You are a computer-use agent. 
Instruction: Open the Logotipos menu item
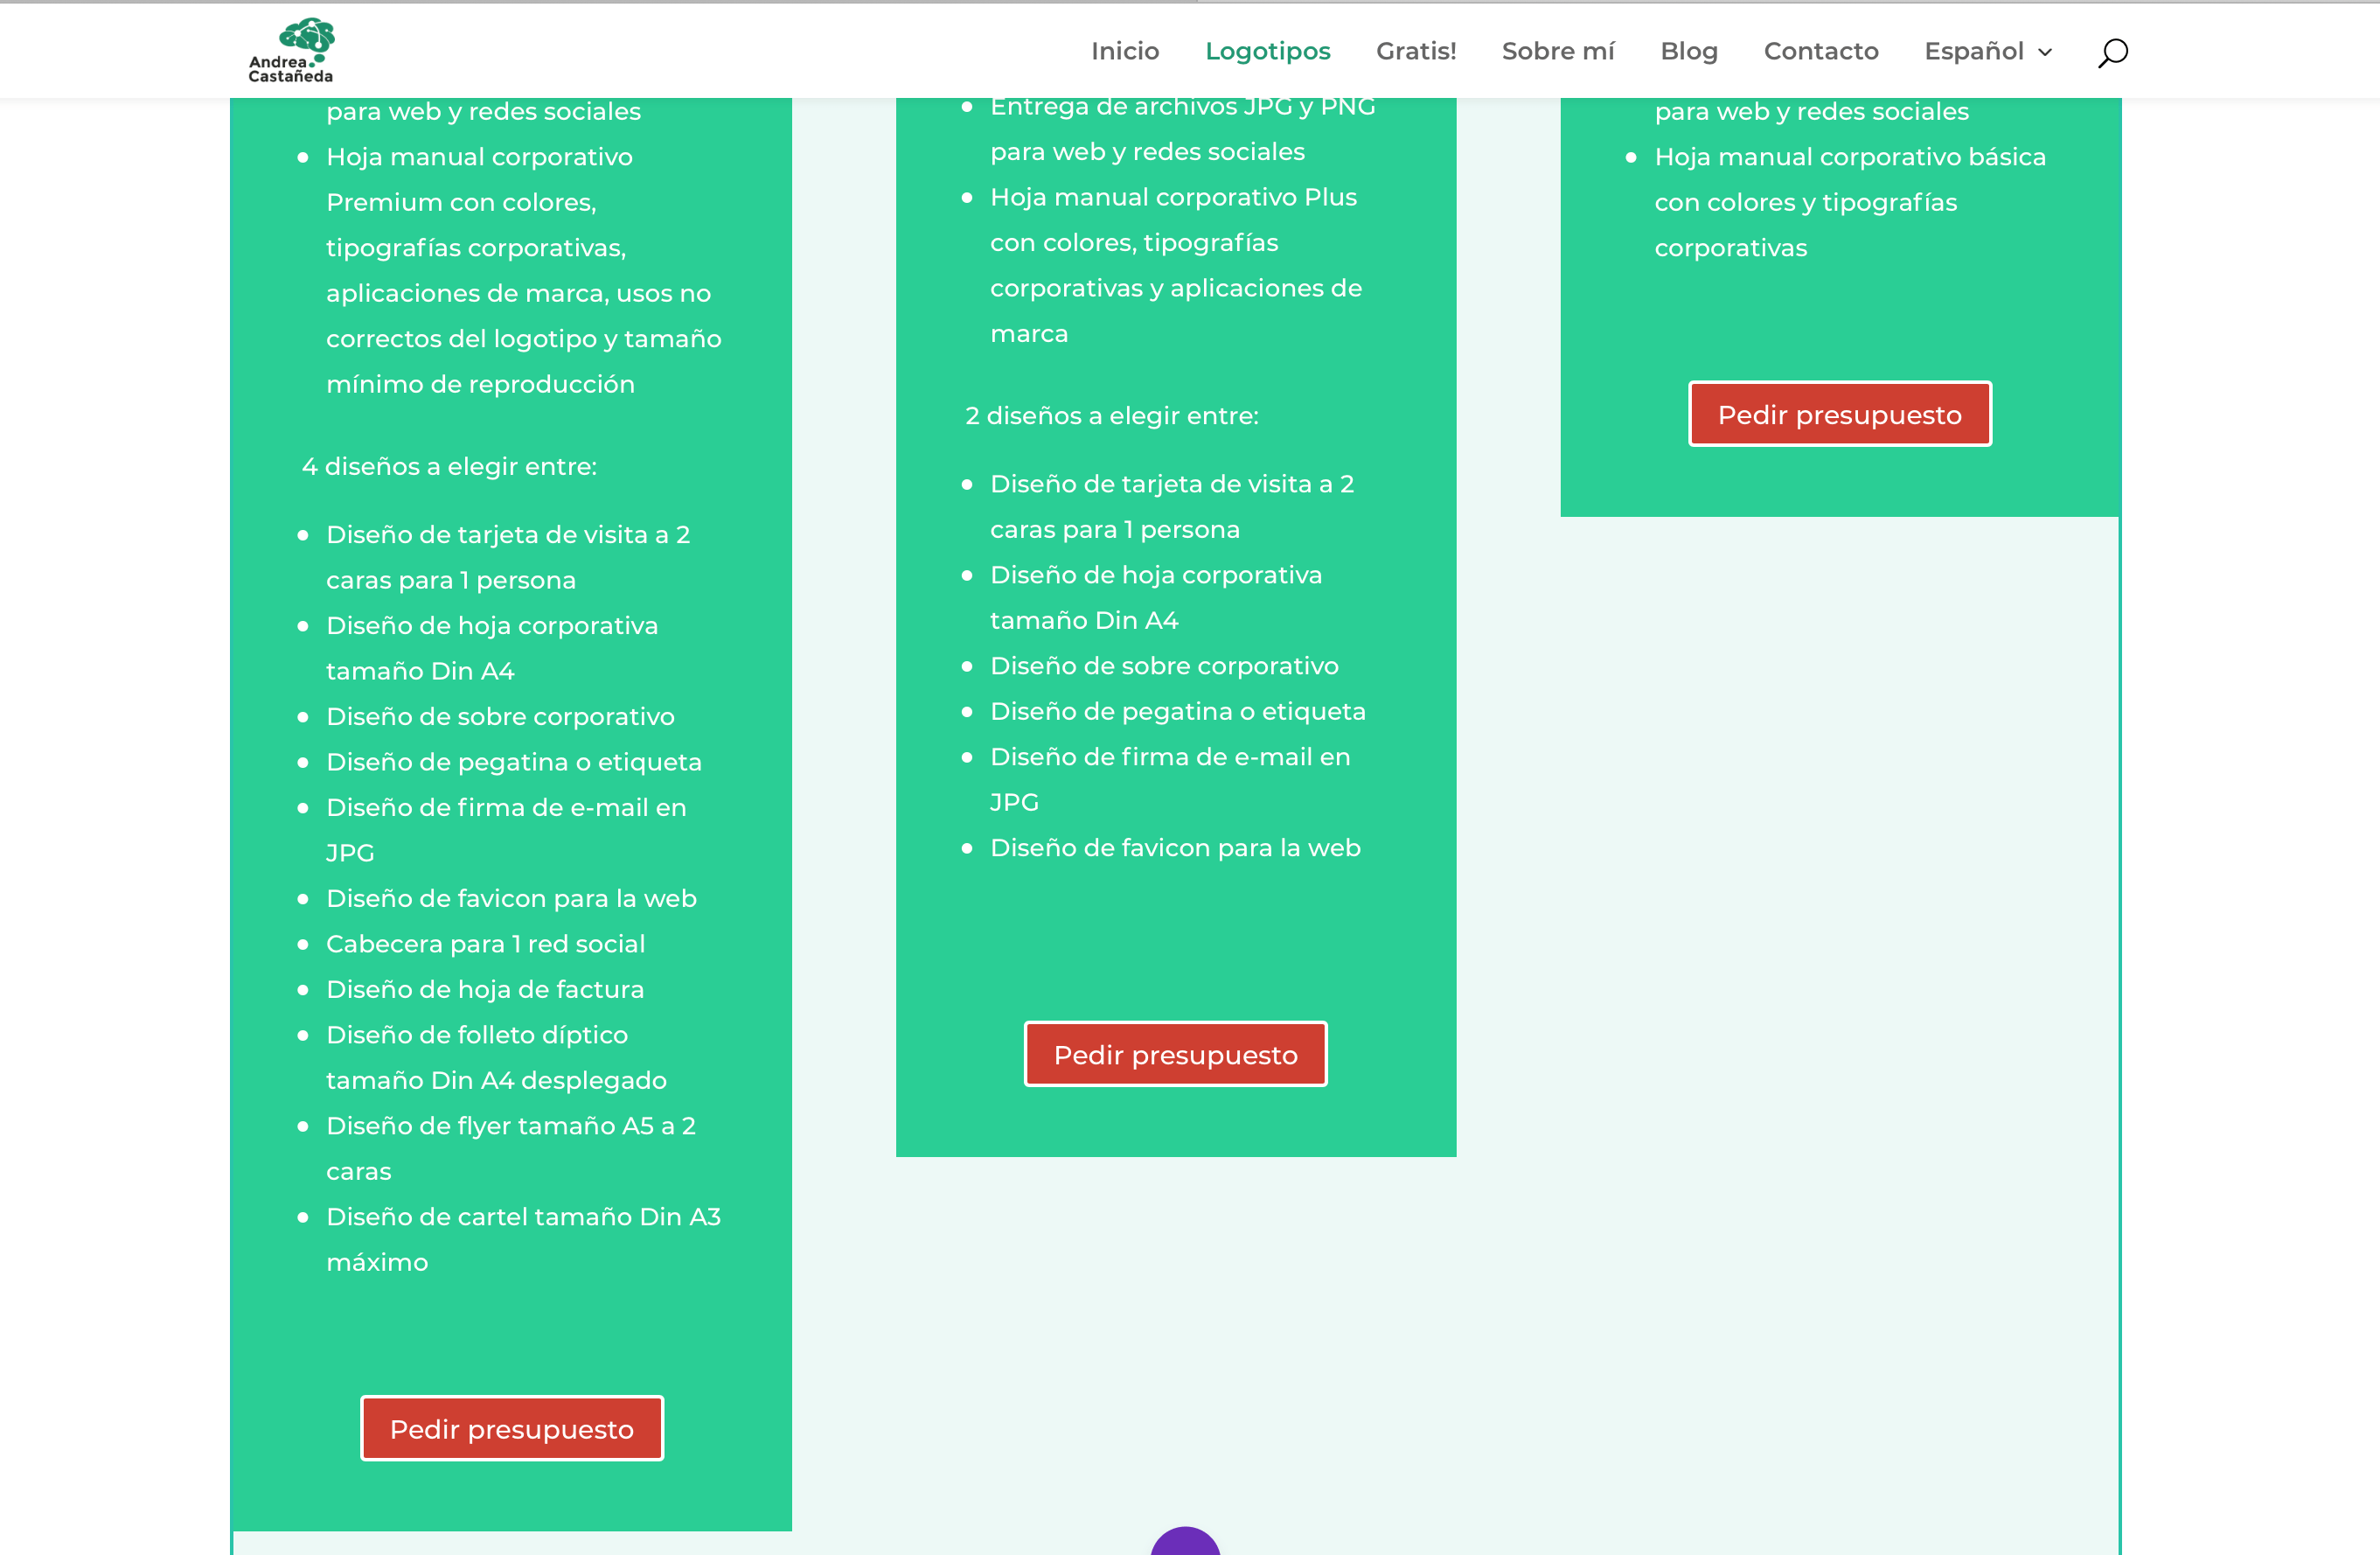1267,51
